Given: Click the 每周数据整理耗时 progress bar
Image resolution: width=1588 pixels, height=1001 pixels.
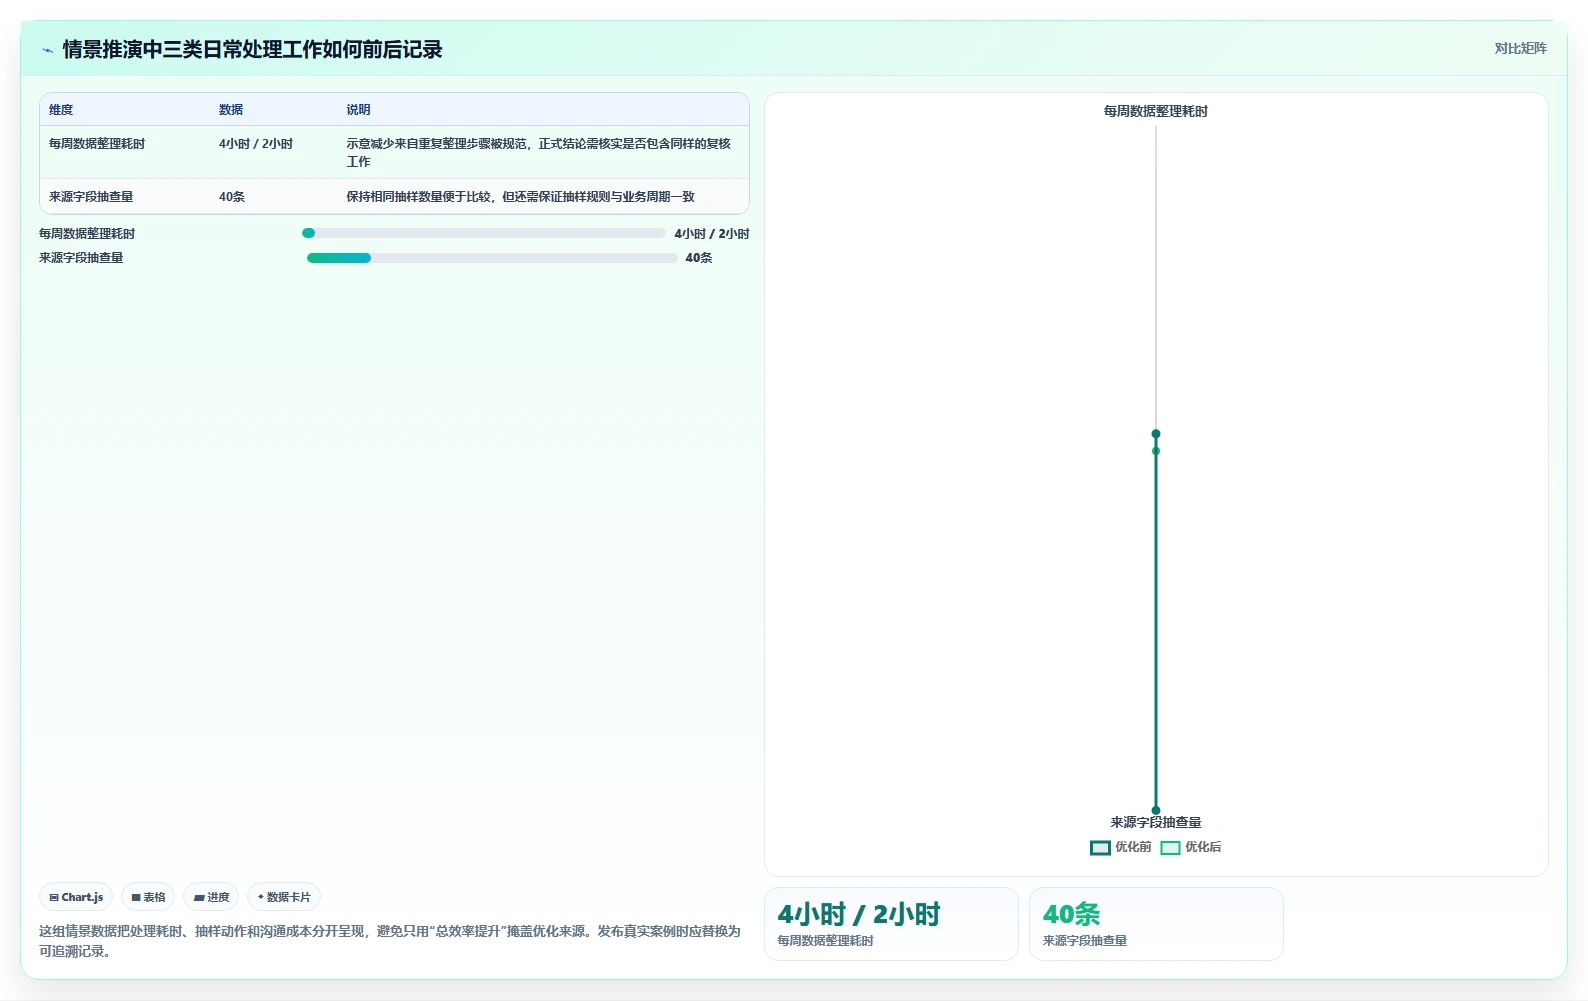Looking at the screenshot, I should 484,233.
